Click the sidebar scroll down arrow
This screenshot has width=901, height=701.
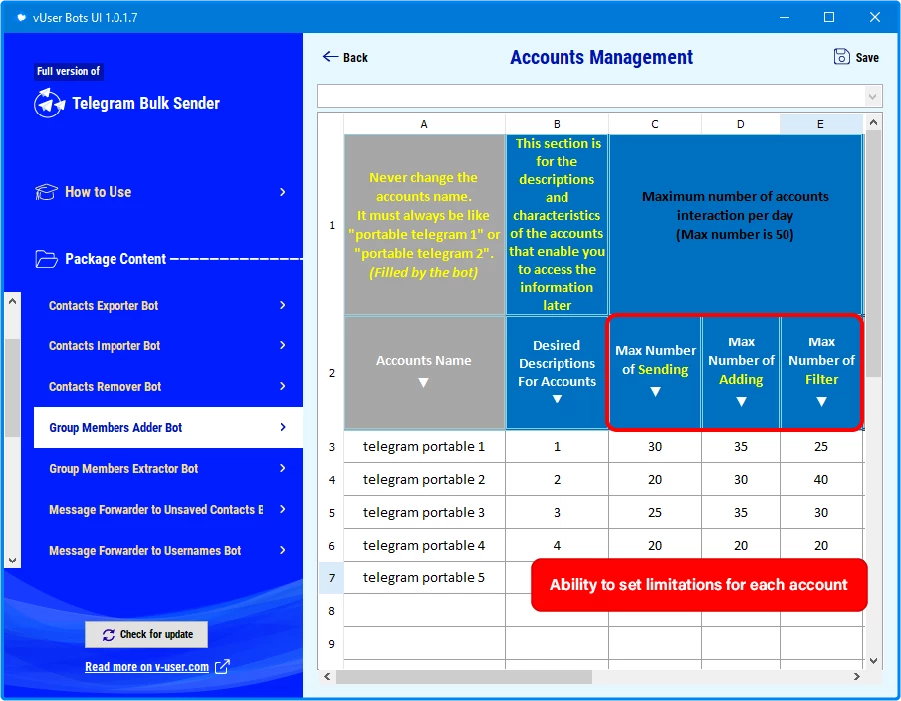click(x=13, y=560)
